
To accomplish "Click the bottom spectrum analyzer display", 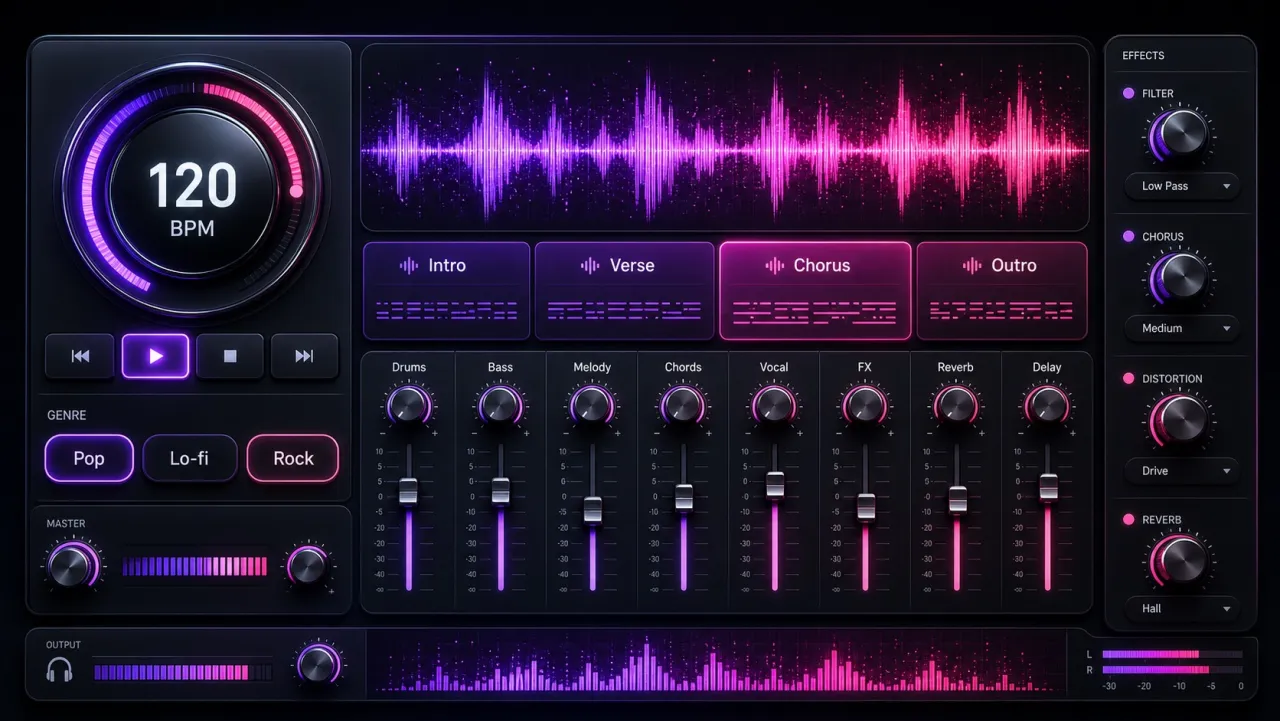I will [x=716, y=663].
